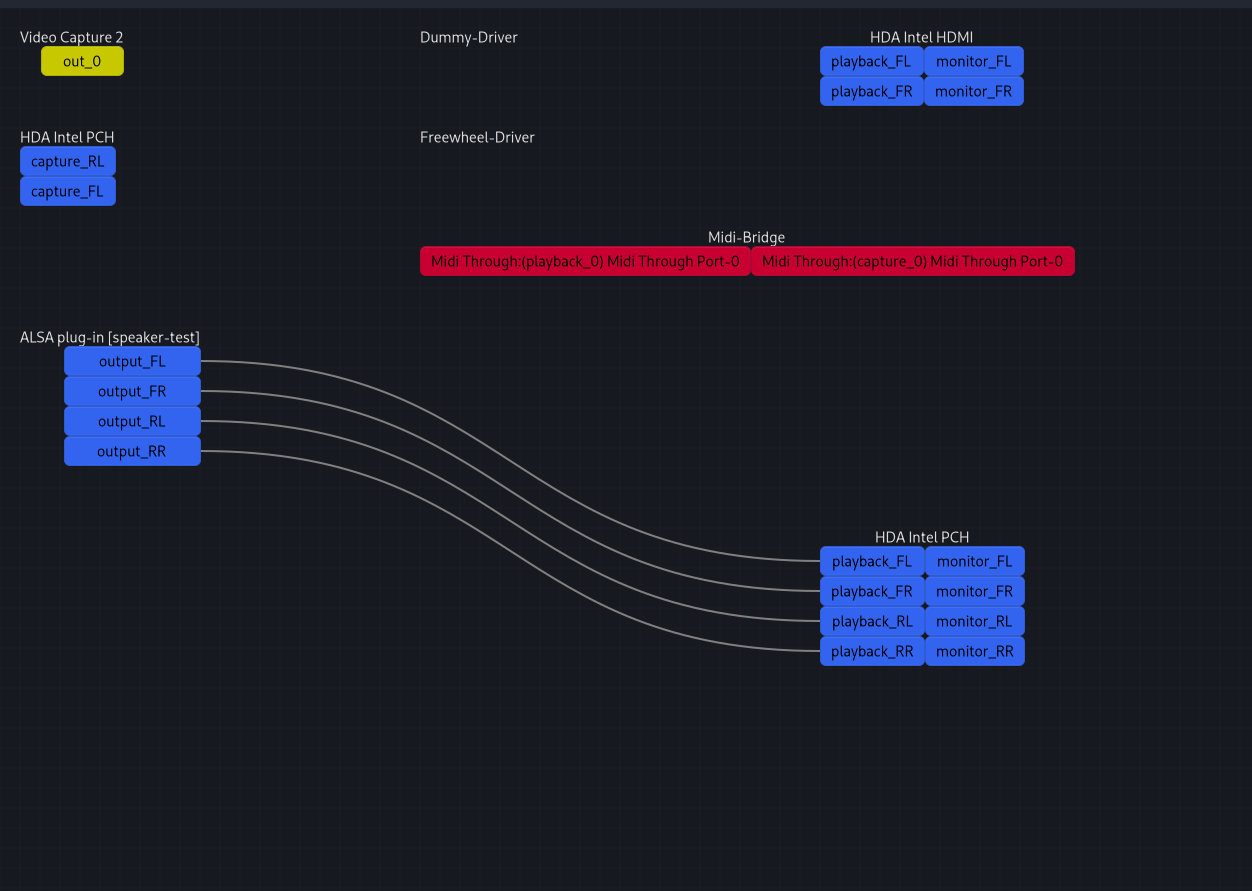Image resolution: width=1252 pixels, height=891 pixels.
Task: Select the playback_FL port on HDA Intel HDMI
Action: [x=871, y=61]
